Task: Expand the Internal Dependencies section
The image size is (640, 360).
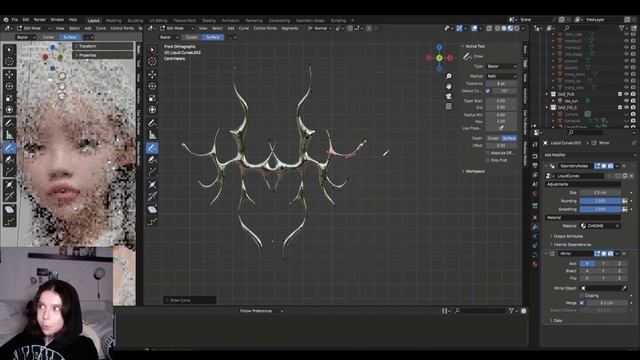Action: [x=571, y=244]
